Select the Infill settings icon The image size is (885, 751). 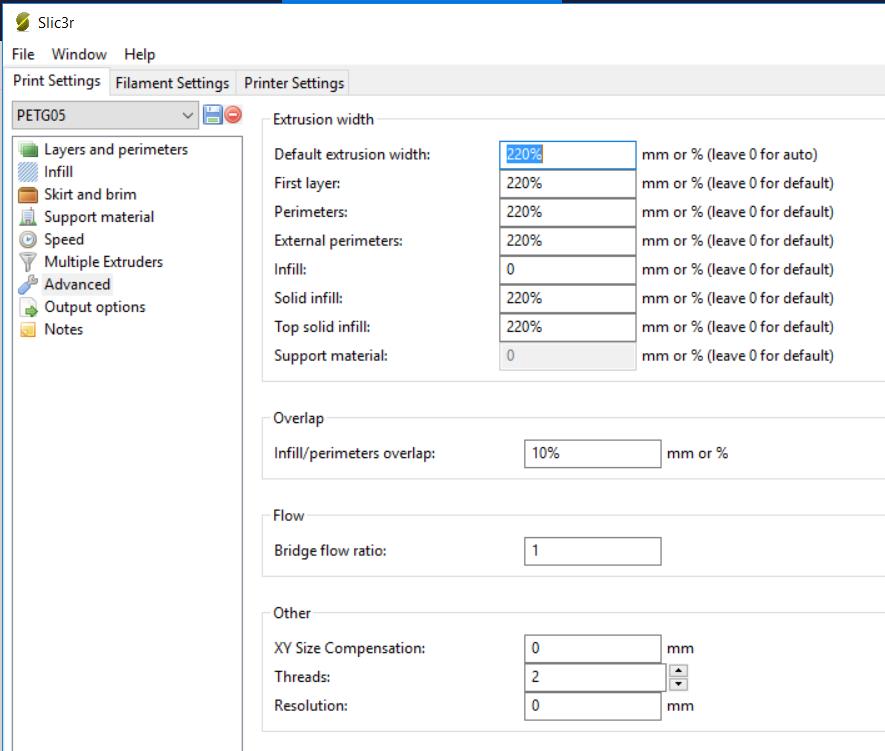[x=28, y=172]
